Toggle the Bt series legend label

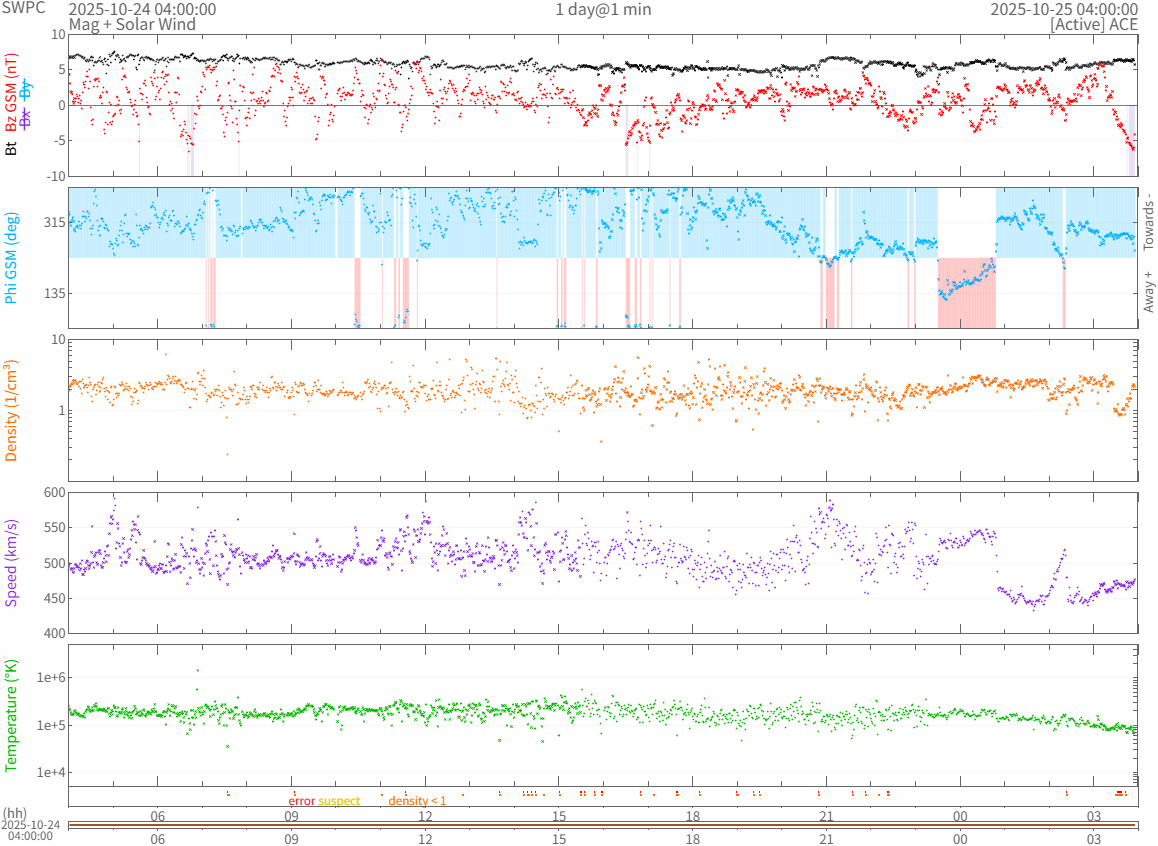coord(11,148)
